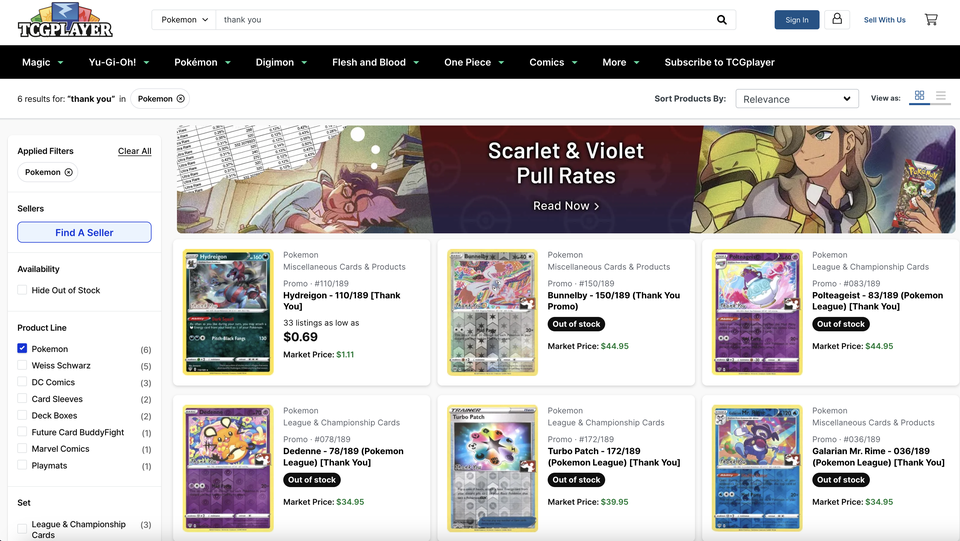
Task: Open Hydreigon - 110/189 [Thank You] title
Action: (342, 300)
